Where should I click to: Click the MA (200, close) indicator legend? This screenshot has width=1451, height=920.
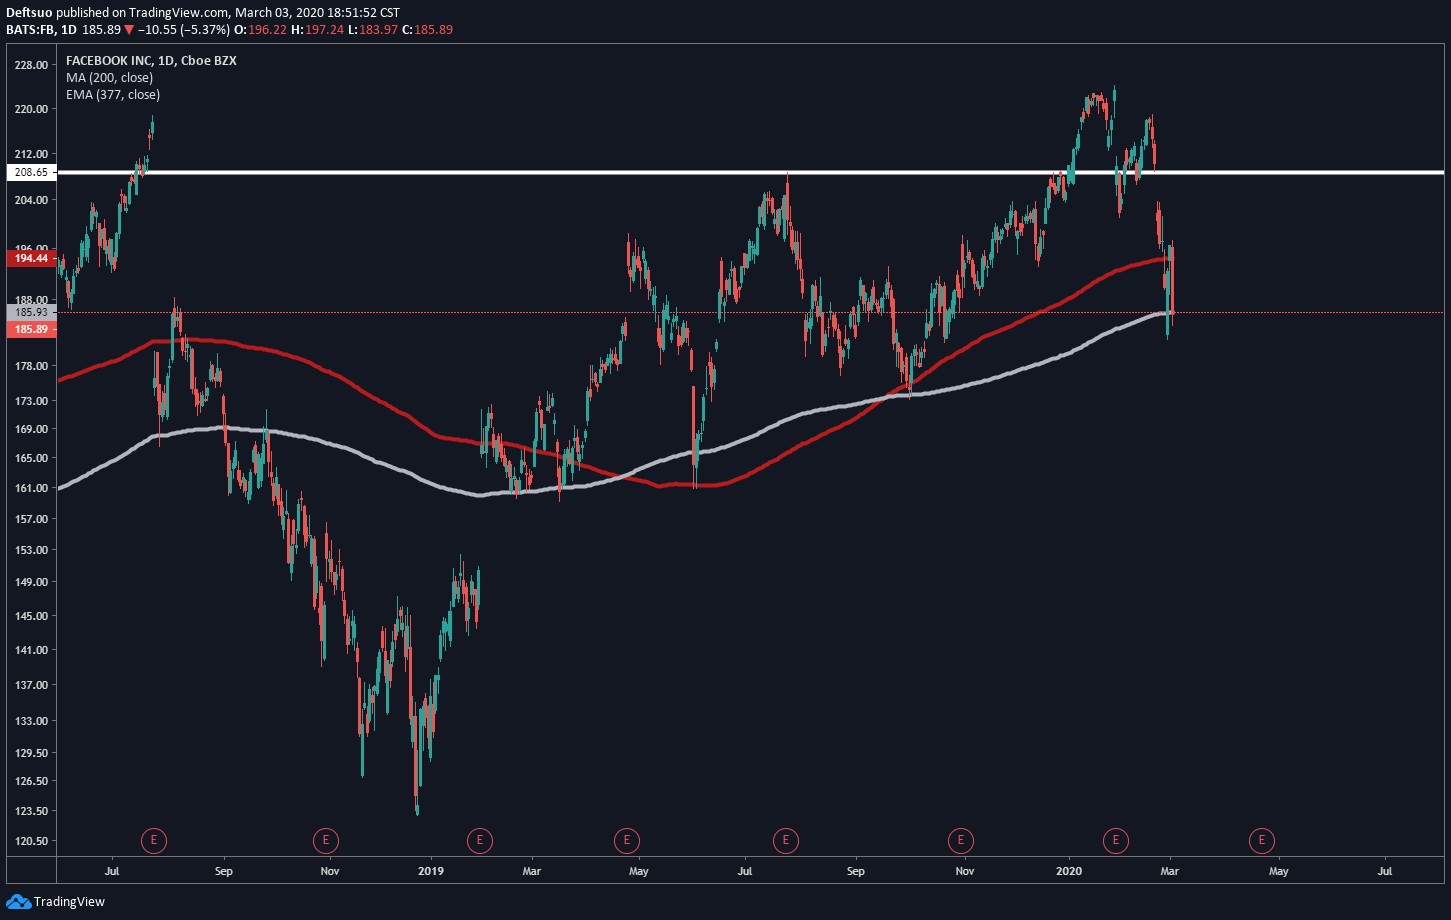point(109,77)
